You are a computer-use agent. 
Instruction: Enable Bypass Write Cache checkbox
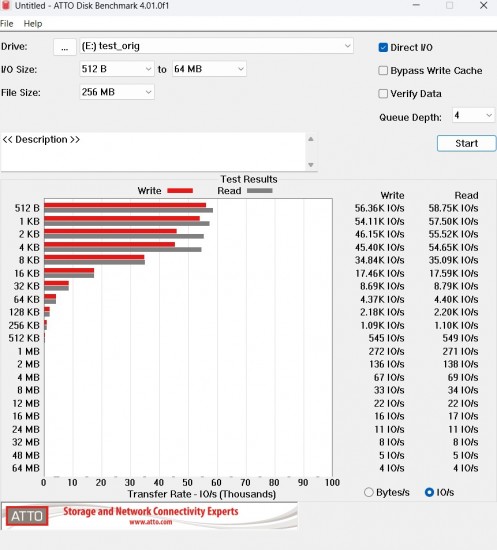tap(383, 71)
